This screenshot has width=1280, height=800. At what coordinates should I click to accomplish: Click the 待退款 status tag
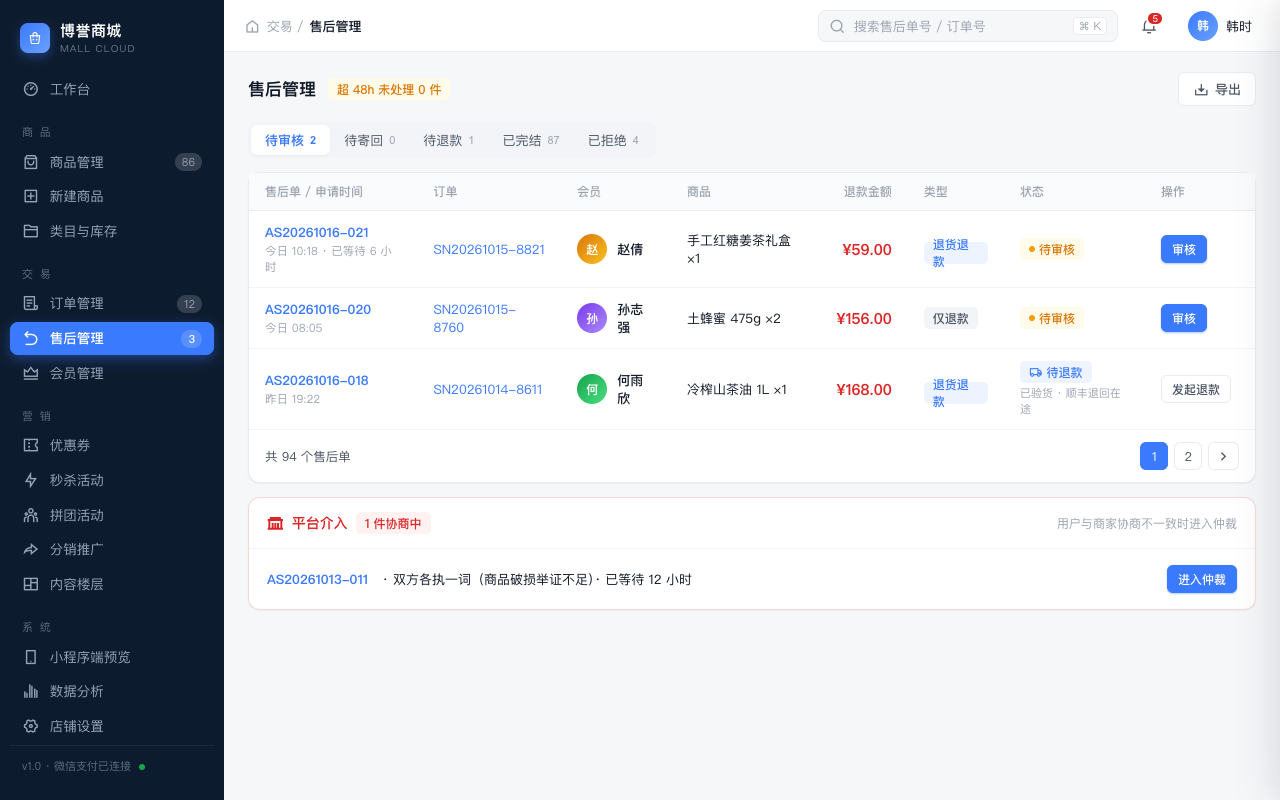1056,372
